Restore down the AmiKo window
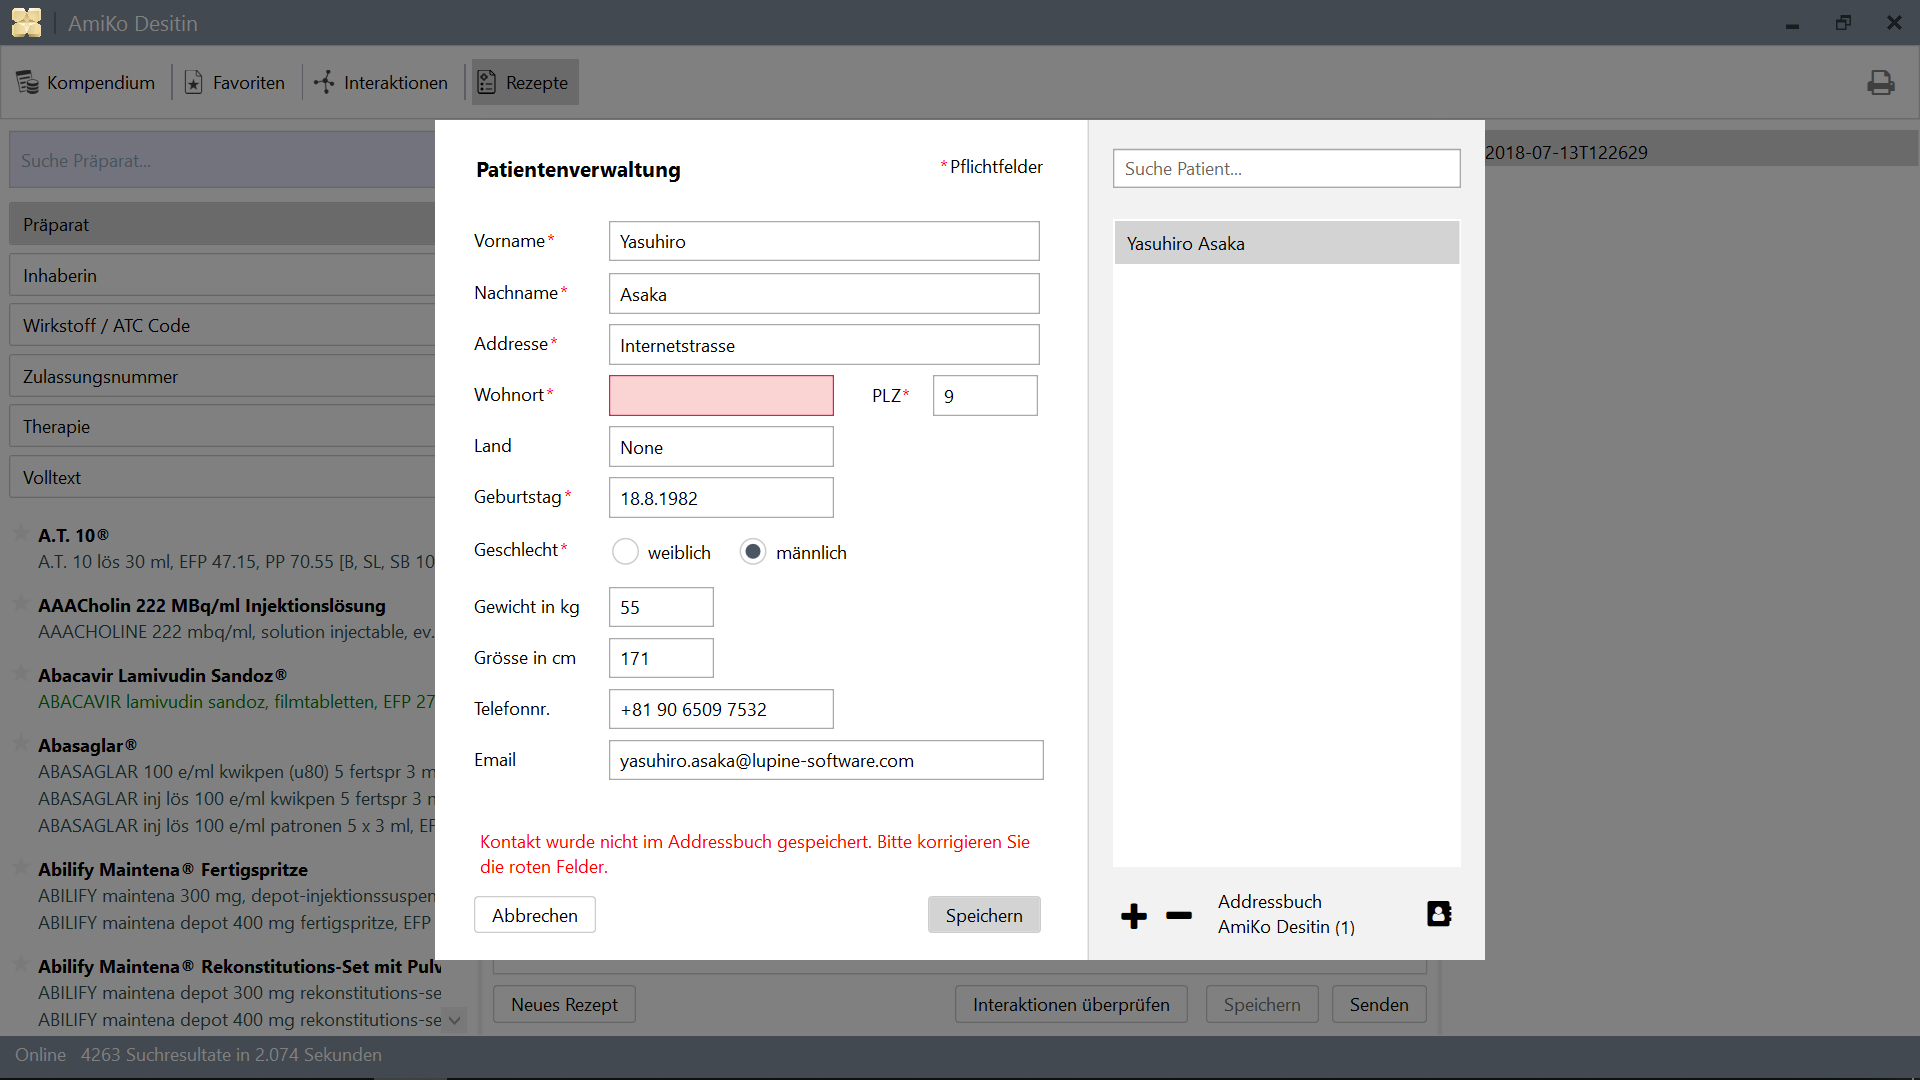Image resolution: width=1920 pixels, height=1080 pixels. pyautogui.click(x=1843, y=23)
